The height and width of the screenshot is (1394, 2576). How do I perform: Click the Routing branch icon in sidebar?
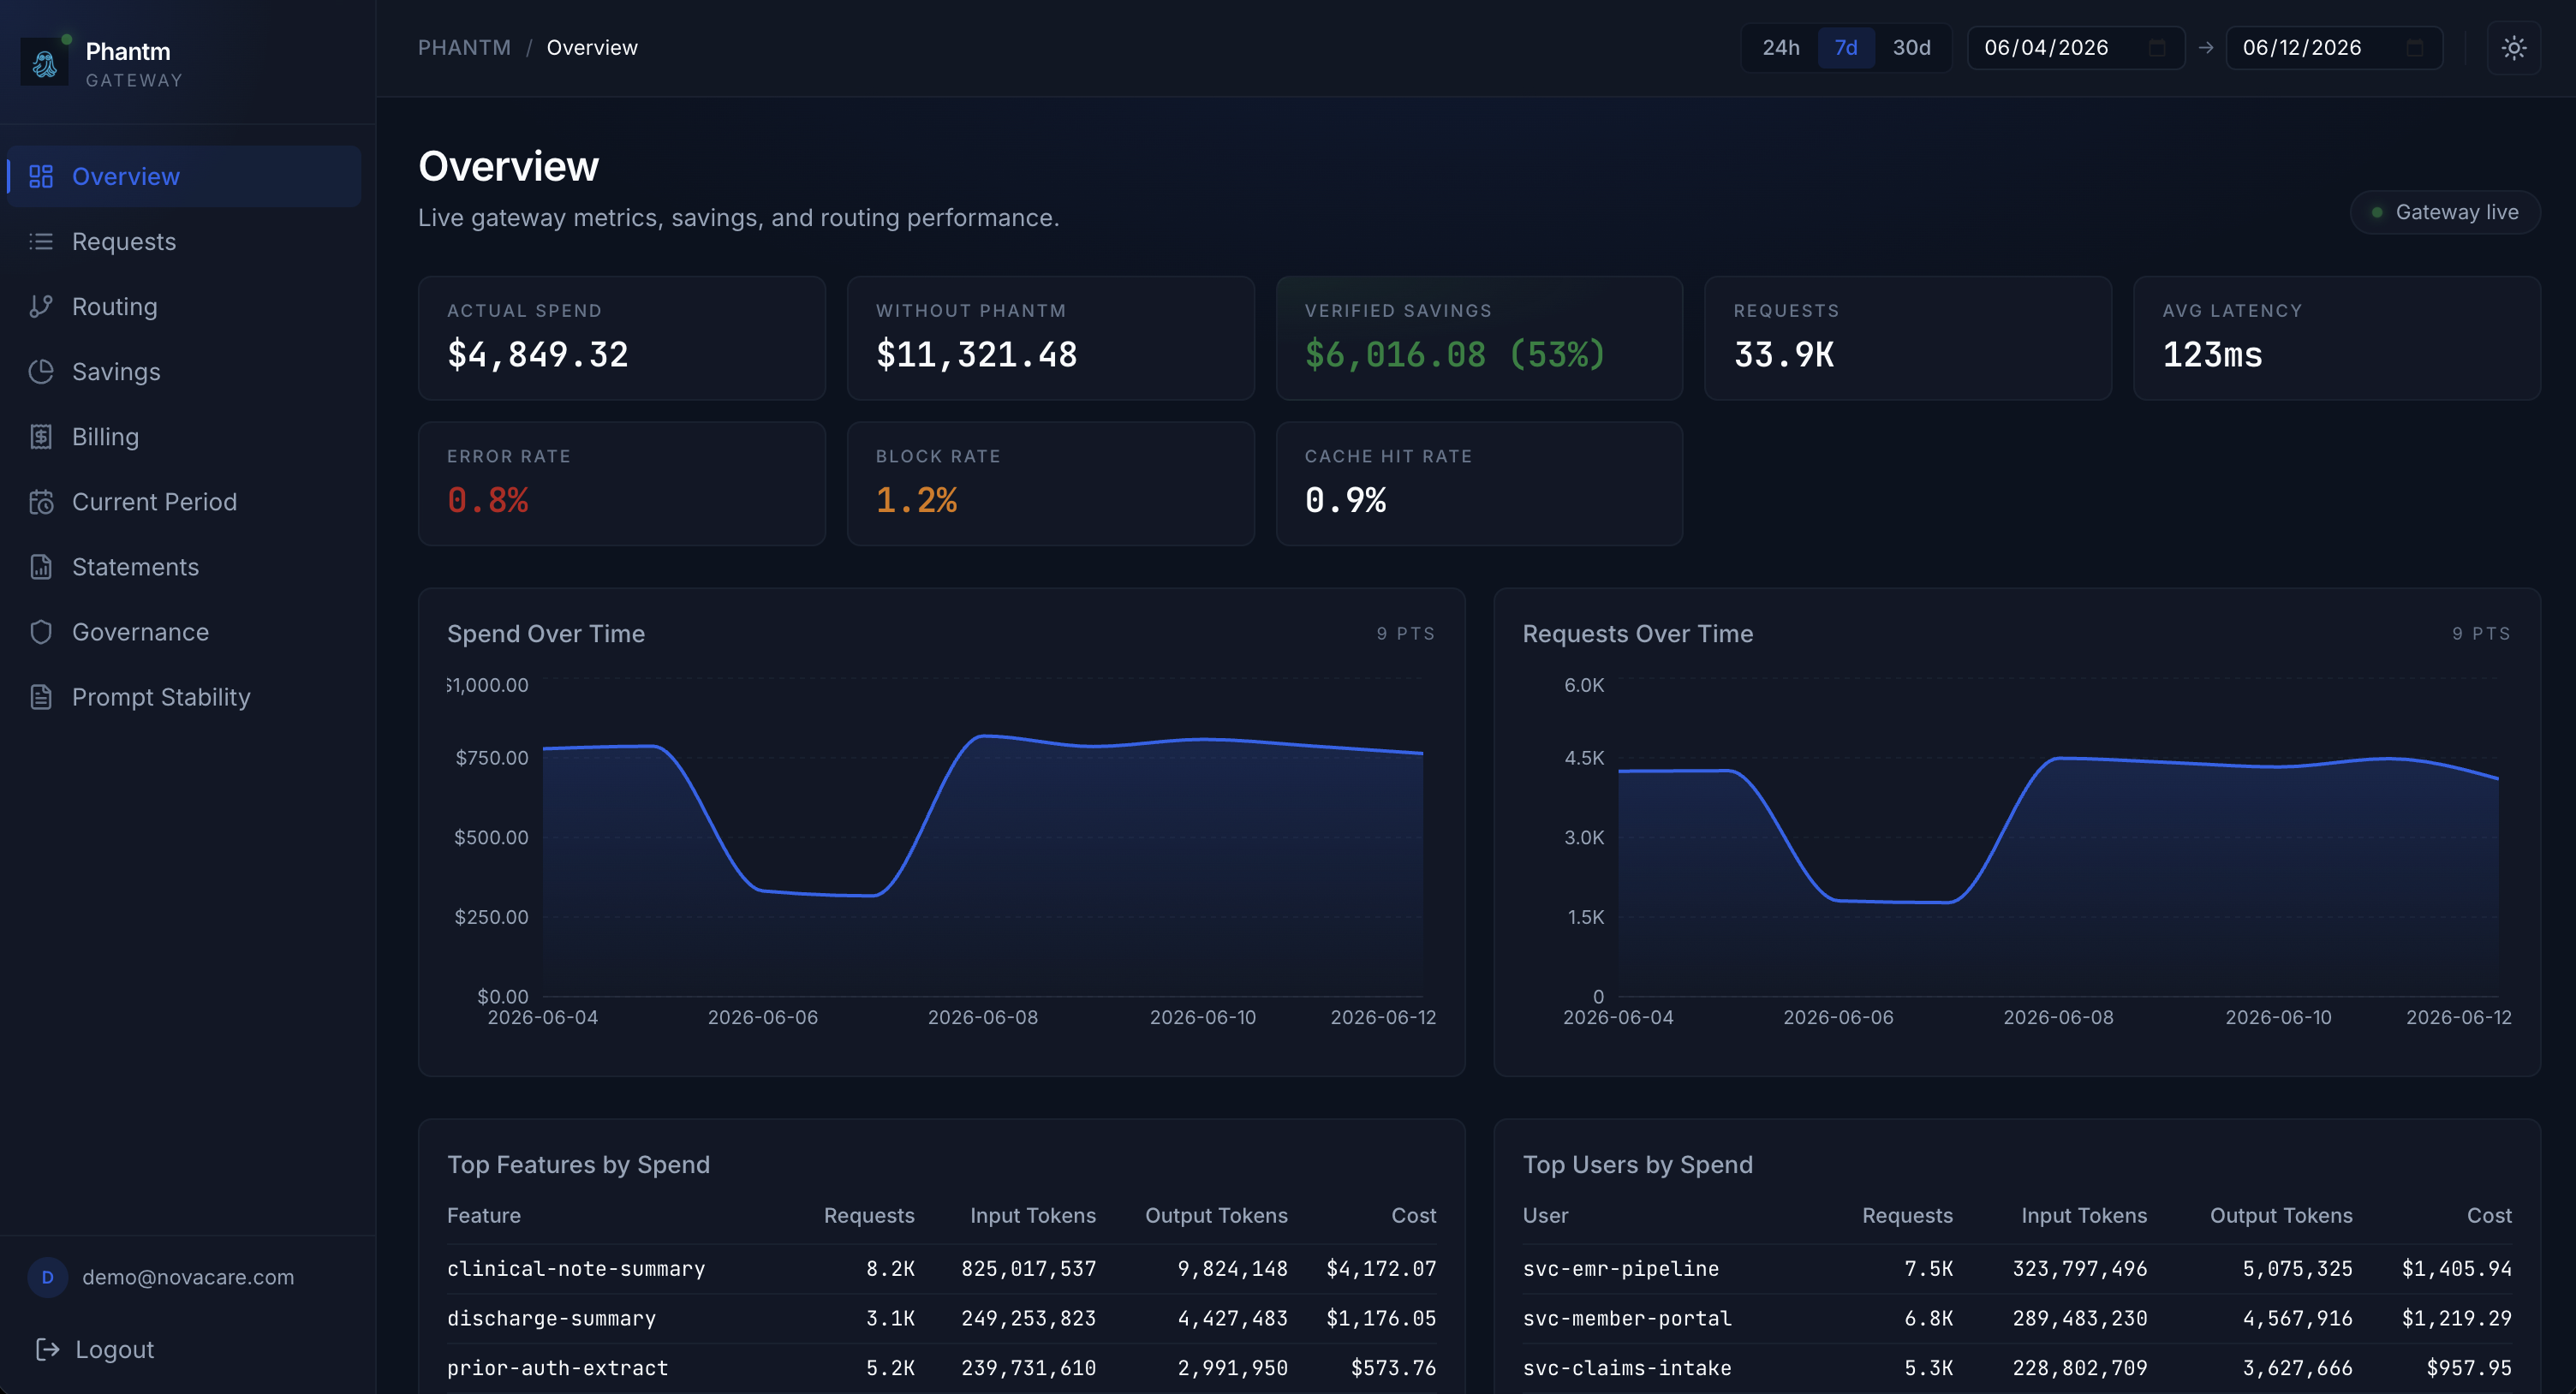(x=41, y=306)
